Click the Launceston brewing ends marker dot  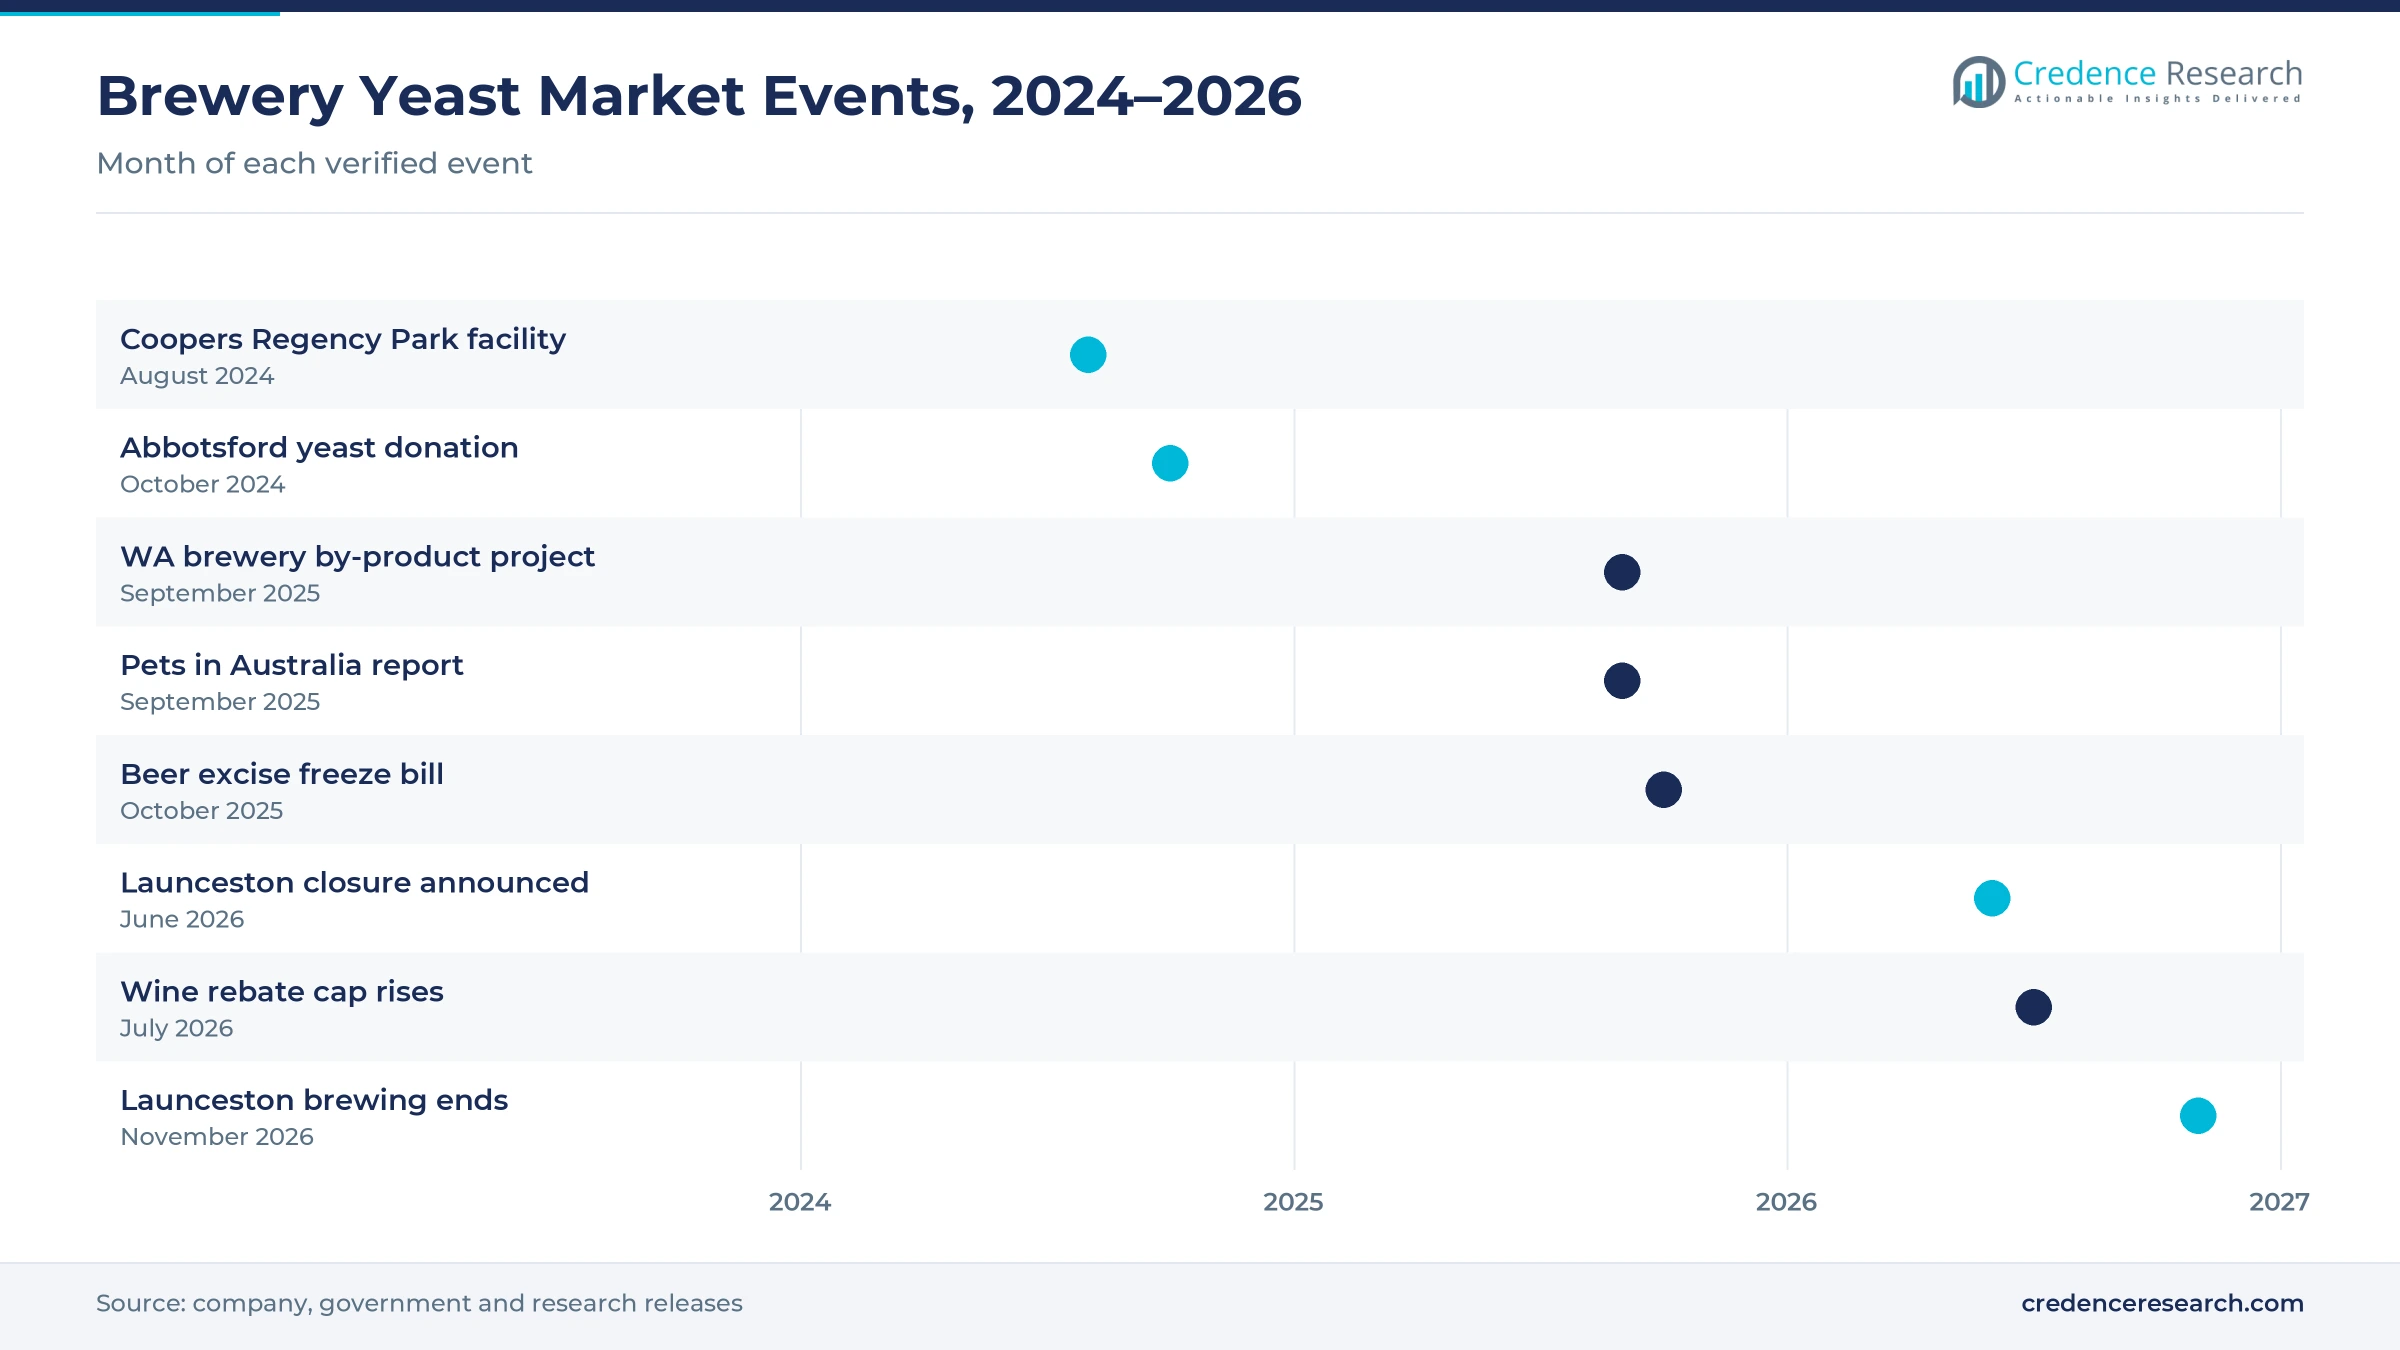click(2198, 1116)
